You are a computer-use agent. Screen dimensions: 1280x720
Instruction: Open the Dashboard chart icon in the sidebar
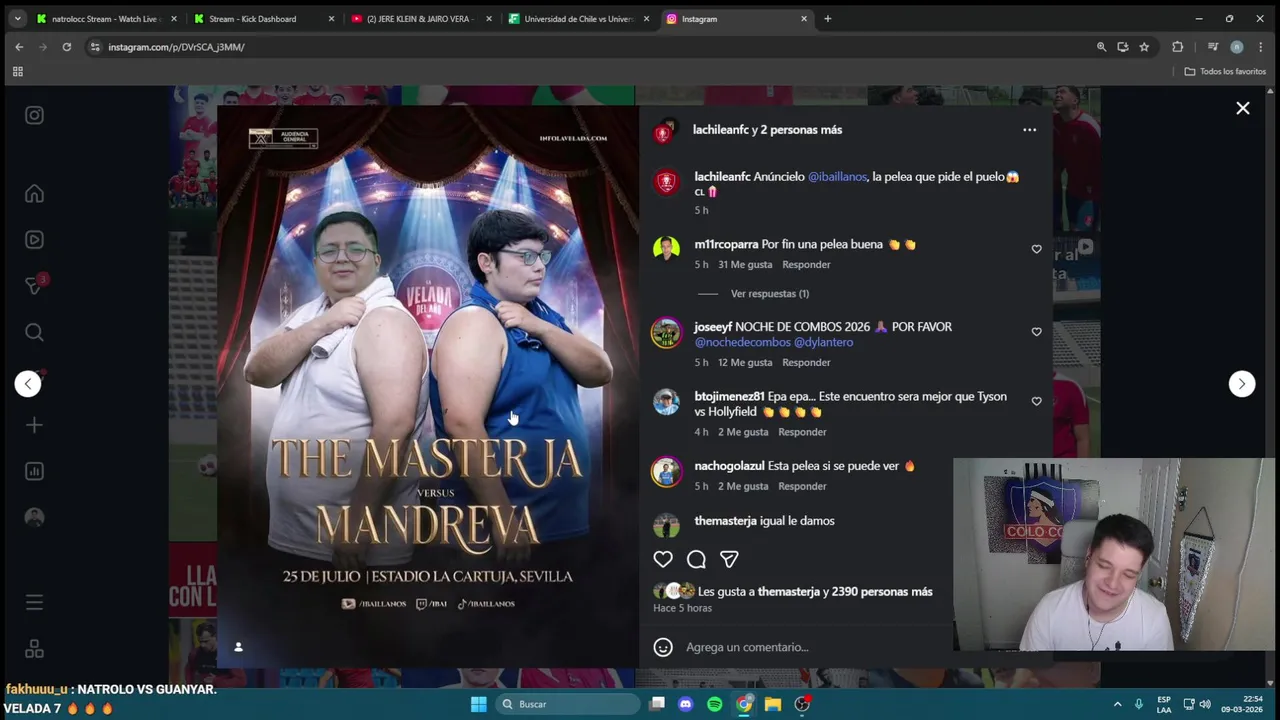click(x=34, y=471)
